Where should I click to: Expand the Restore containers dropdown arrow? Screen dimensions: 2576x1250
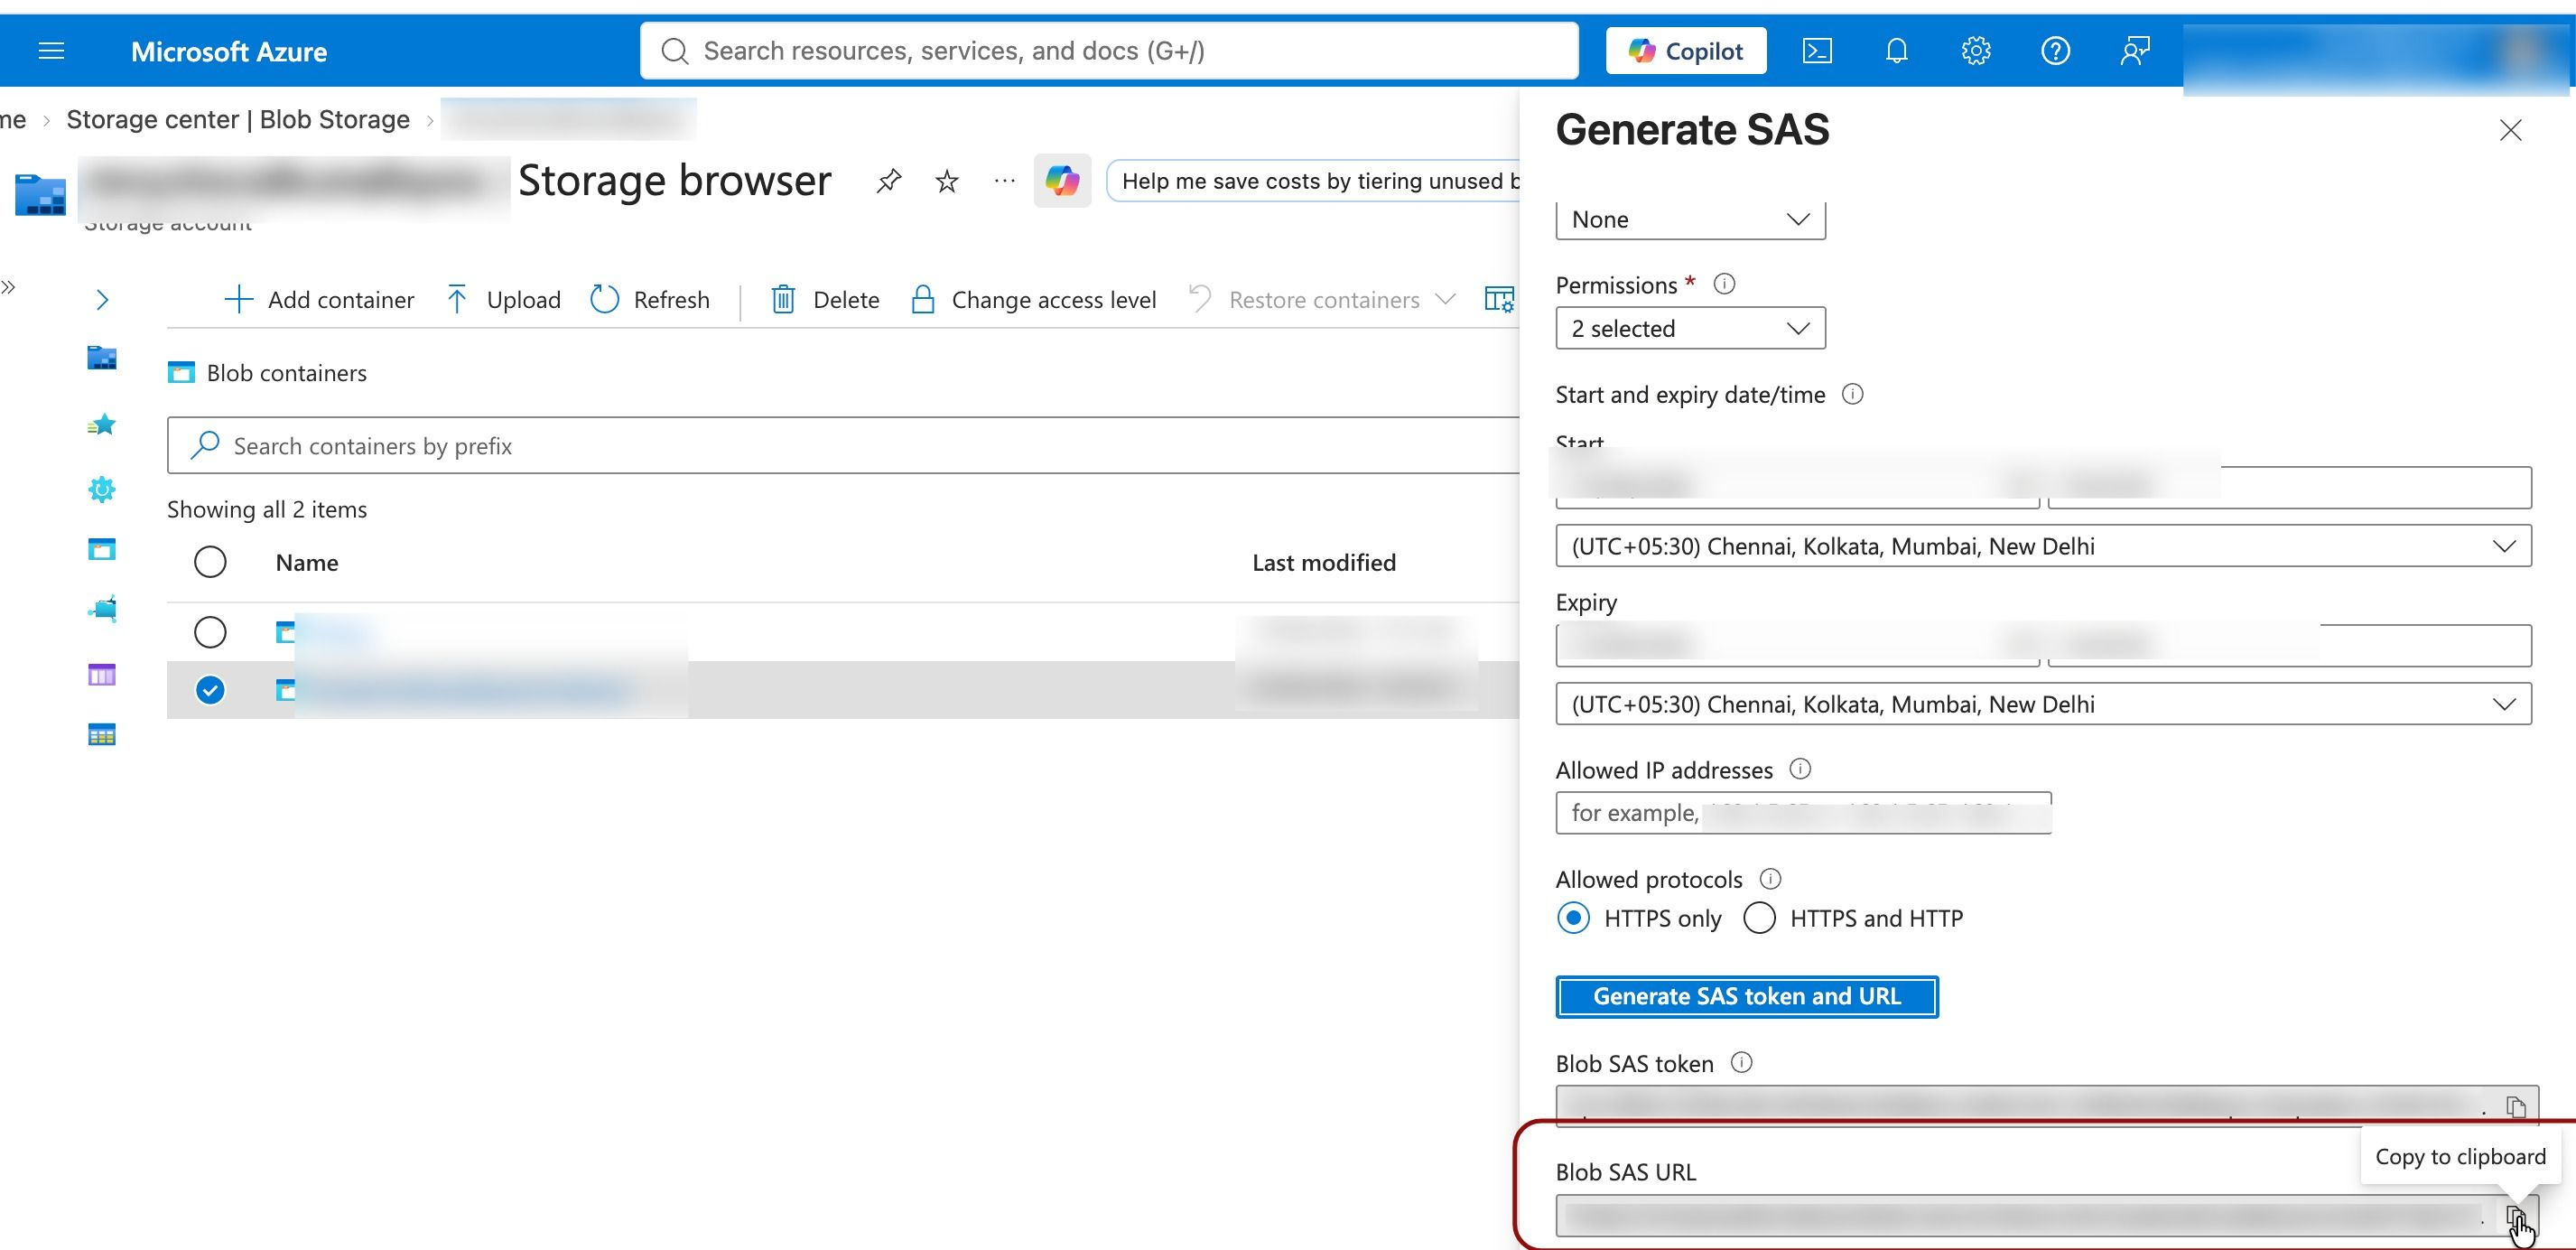point(1445,299)
